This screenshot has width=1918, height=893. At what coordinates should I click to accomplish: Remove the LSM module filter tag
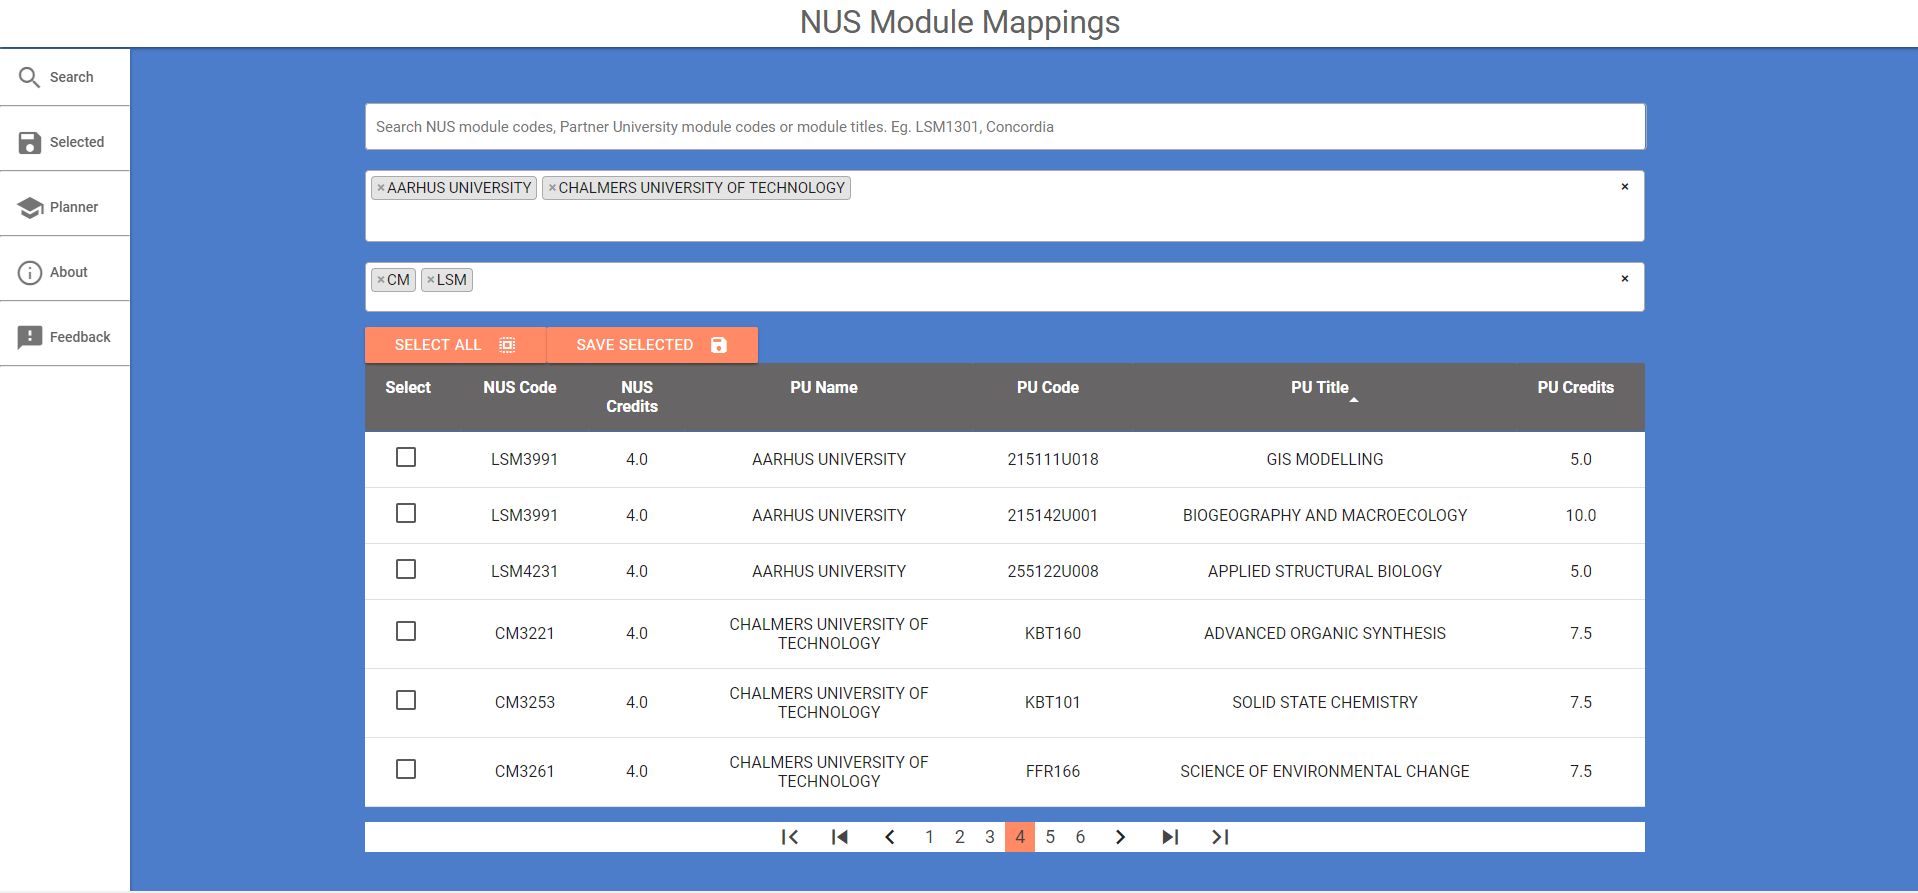click(x=431, y=280)
